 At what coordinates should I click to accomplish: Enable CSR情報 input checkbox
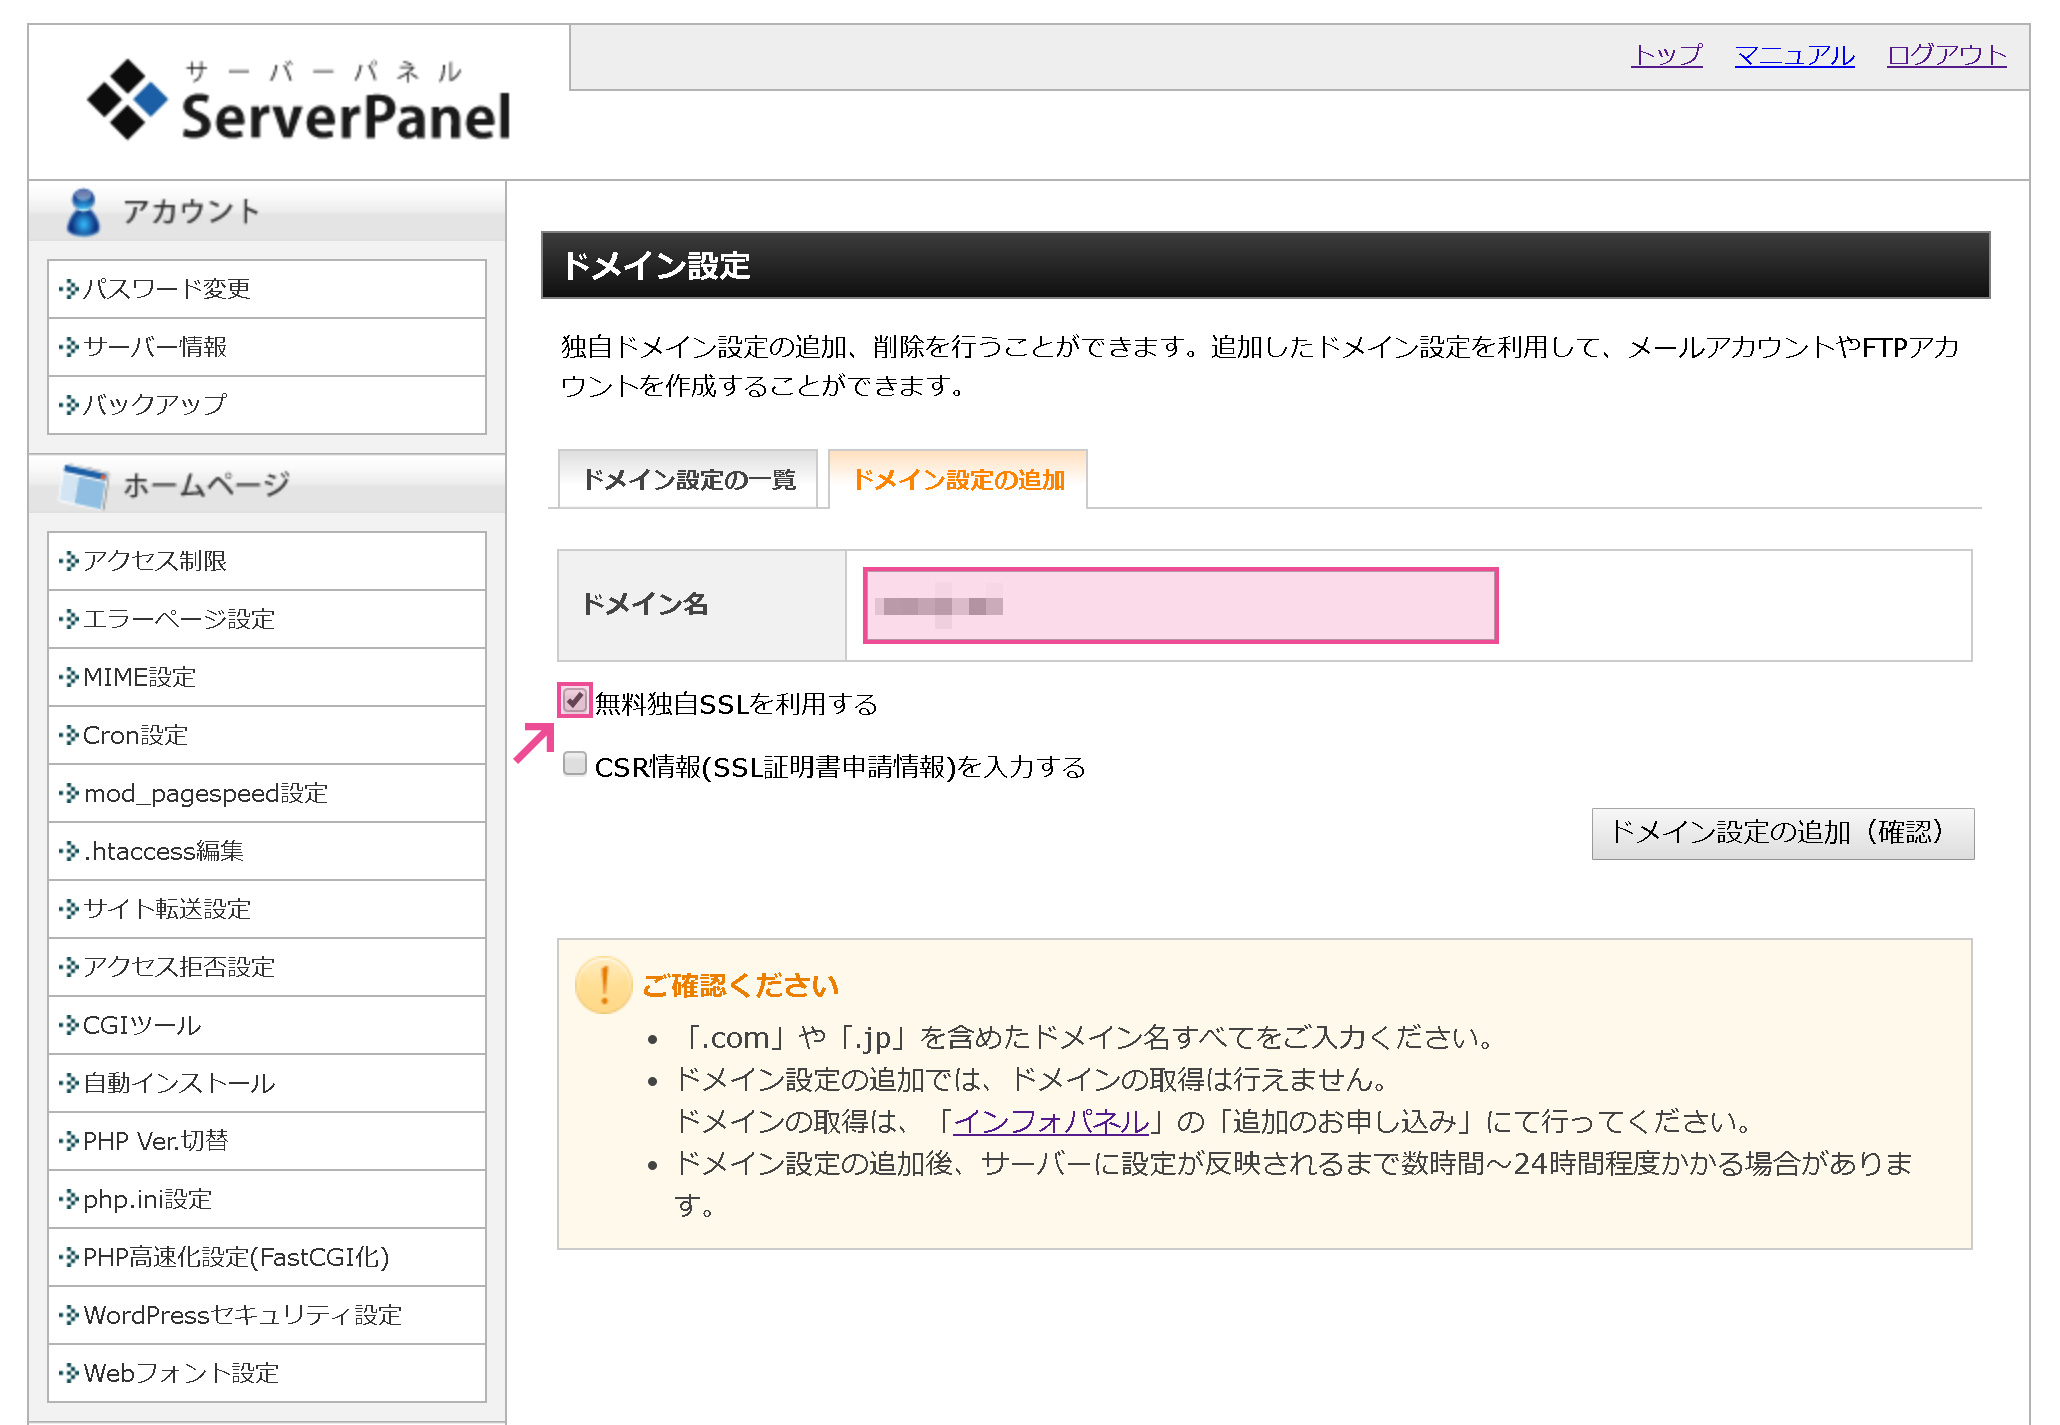[x=575, y=764]
